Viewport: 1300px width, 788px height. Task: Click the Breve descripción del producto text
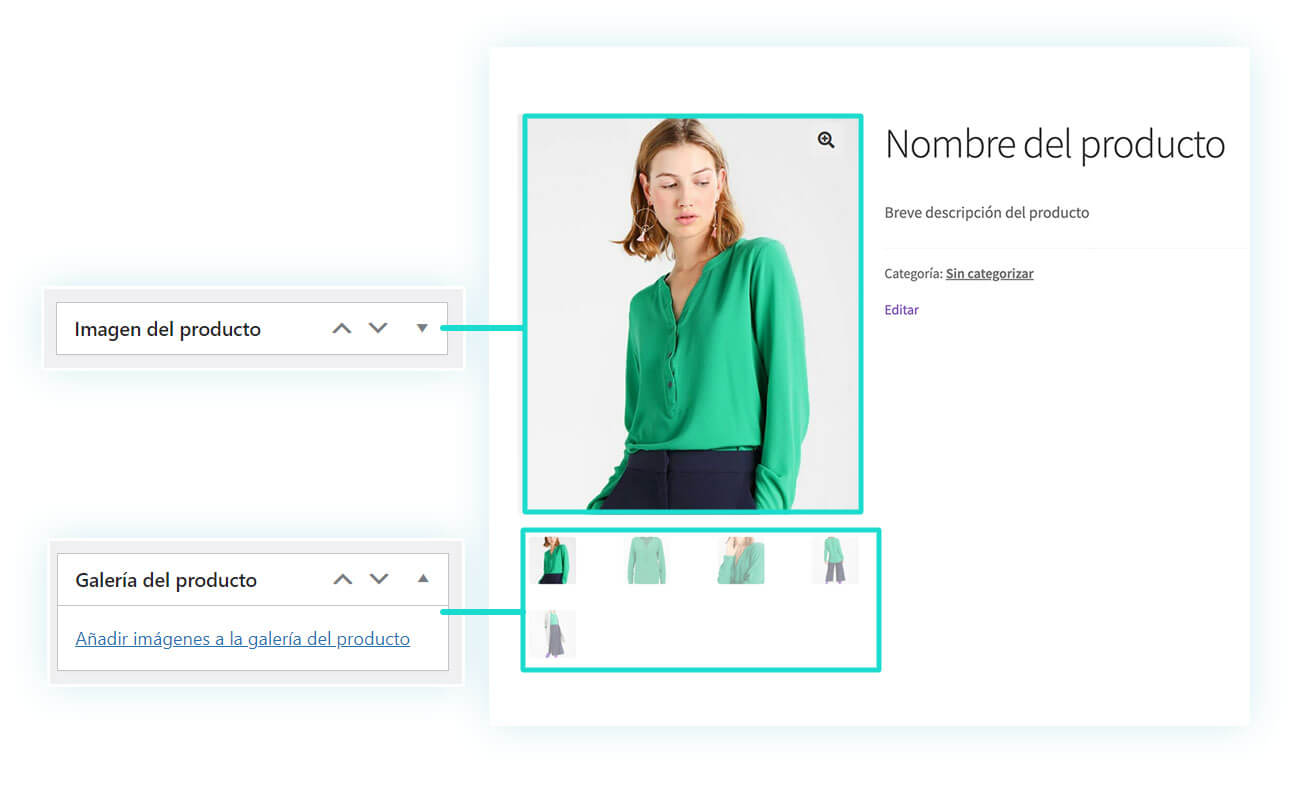coord(987,213)
